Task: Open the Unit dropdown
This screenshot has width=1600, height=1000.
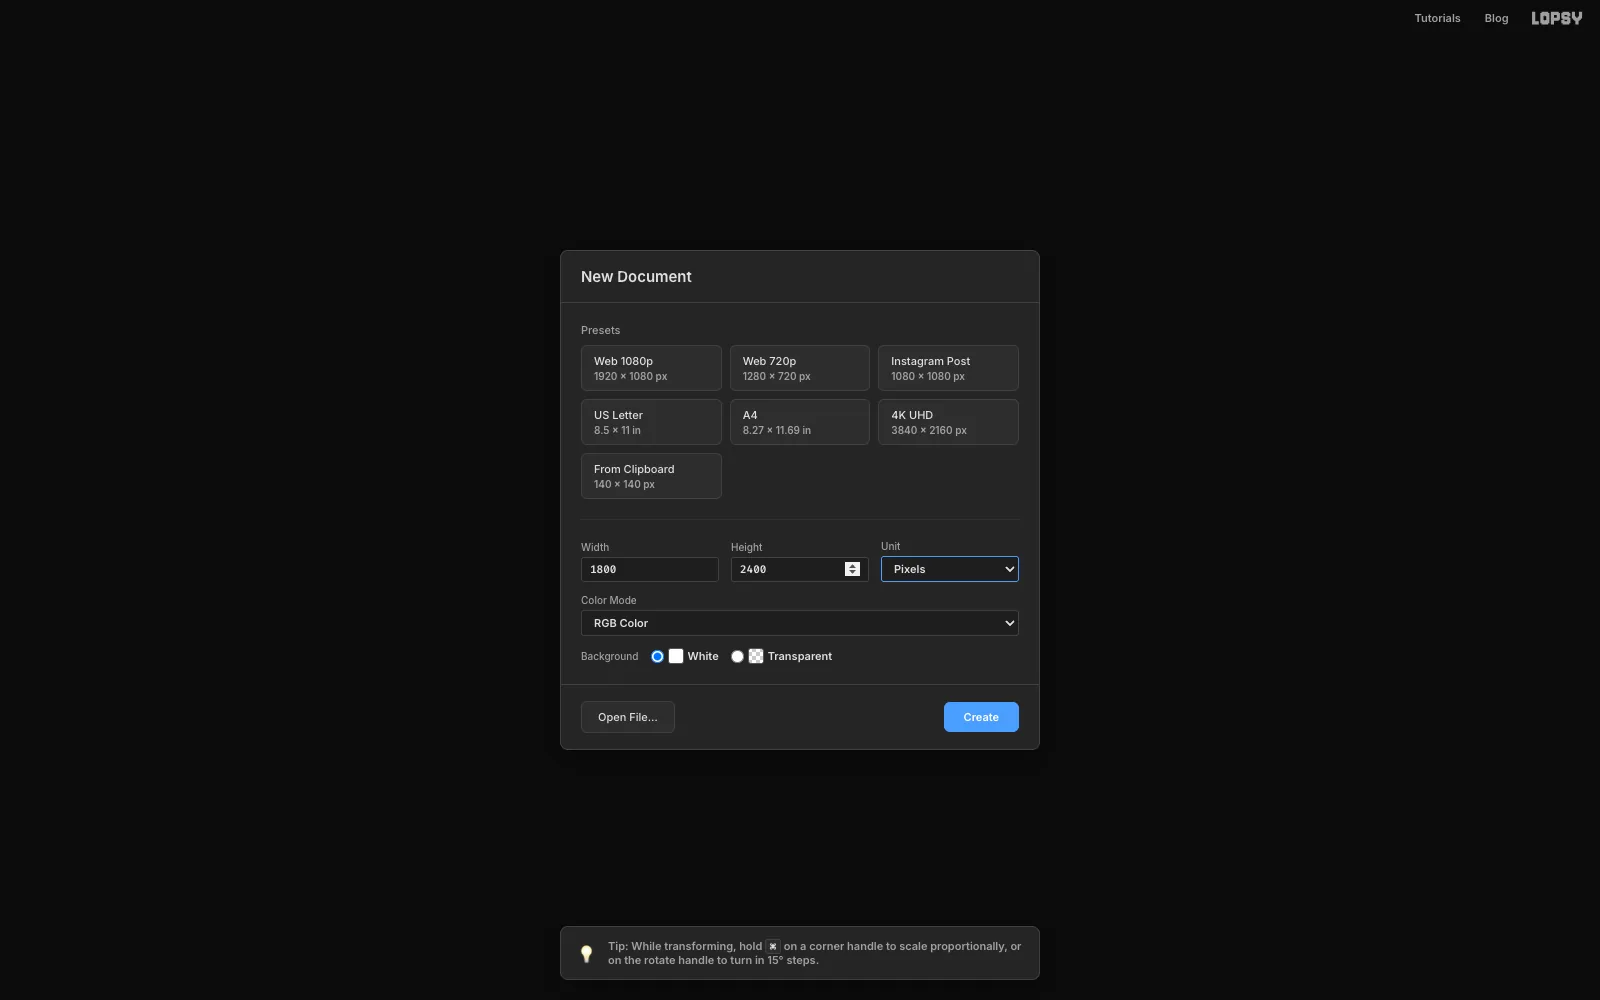Action: (949, 569)
